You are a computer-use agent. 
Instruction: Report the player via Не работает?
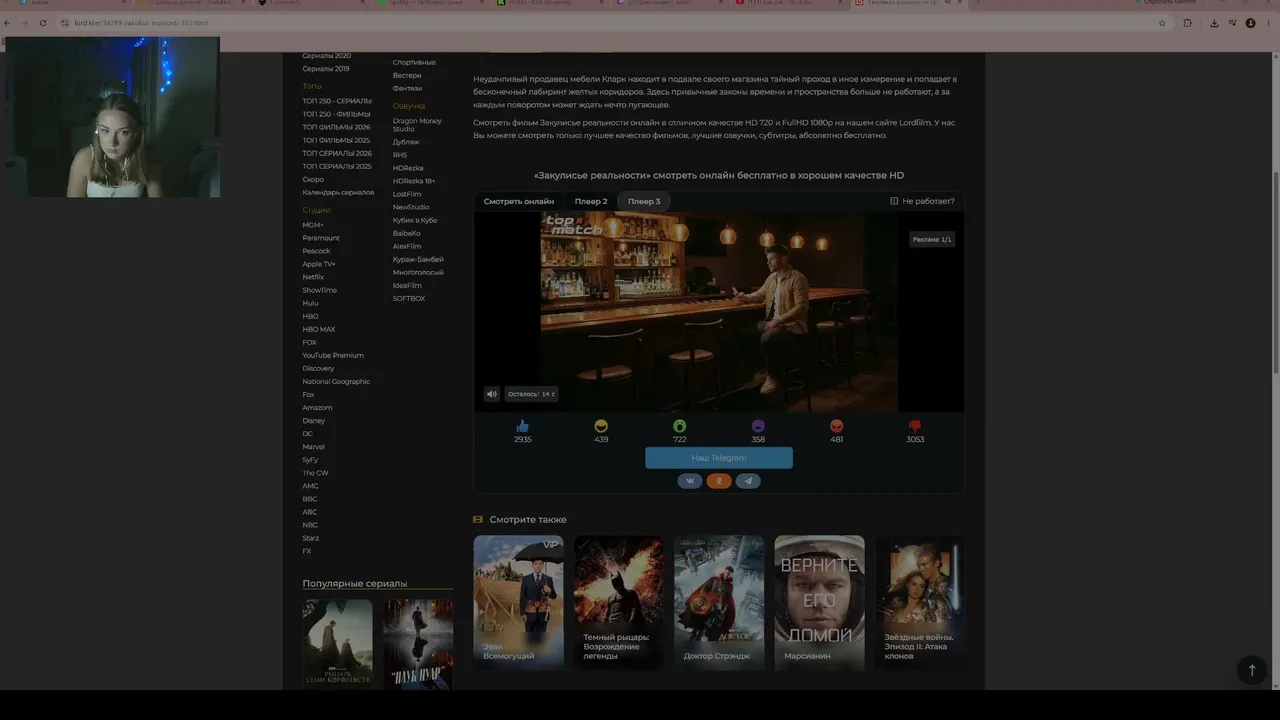922,201
